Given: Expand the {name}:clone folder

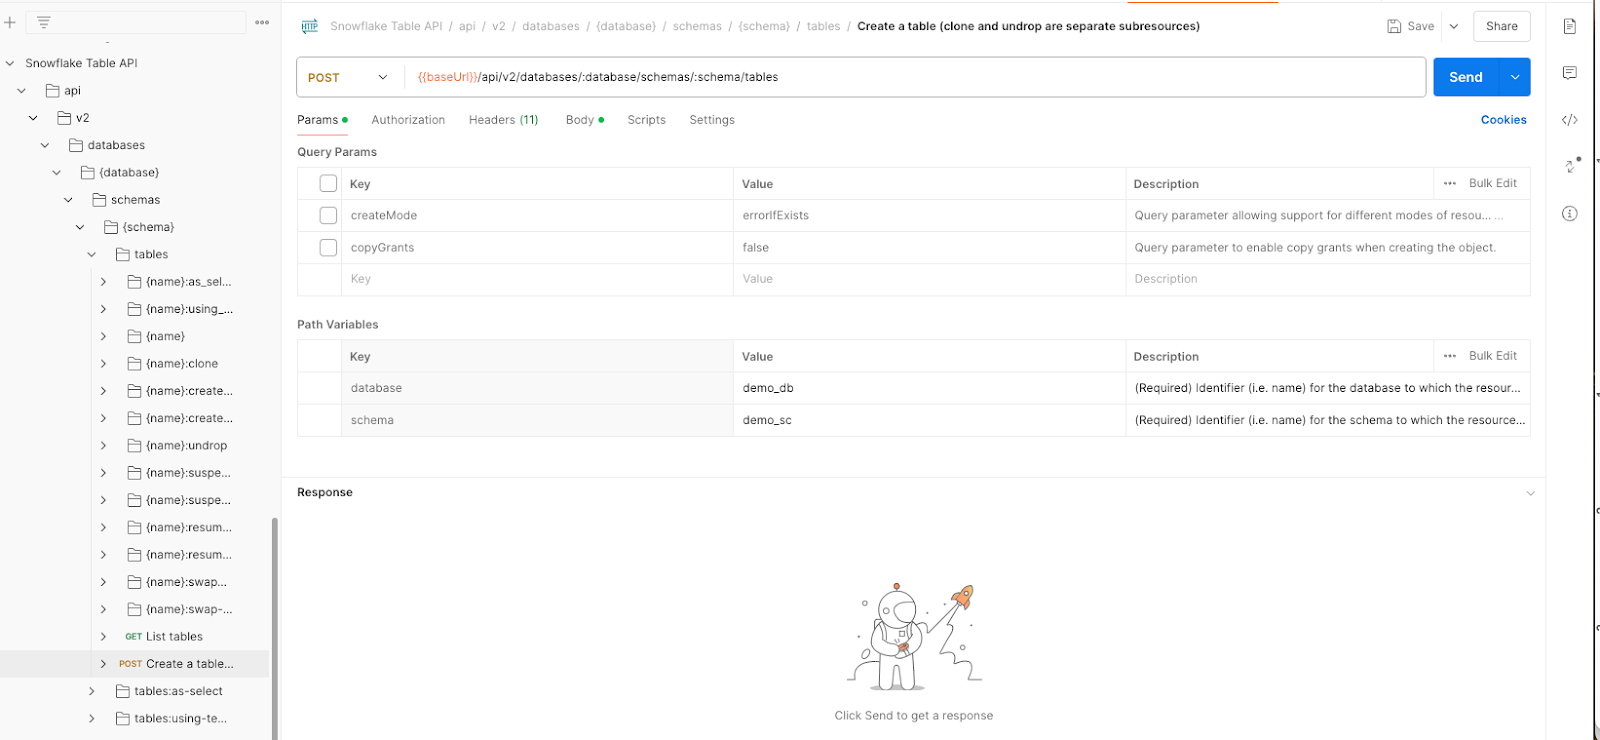Looking at the screenshot, I should coord(103,364).
